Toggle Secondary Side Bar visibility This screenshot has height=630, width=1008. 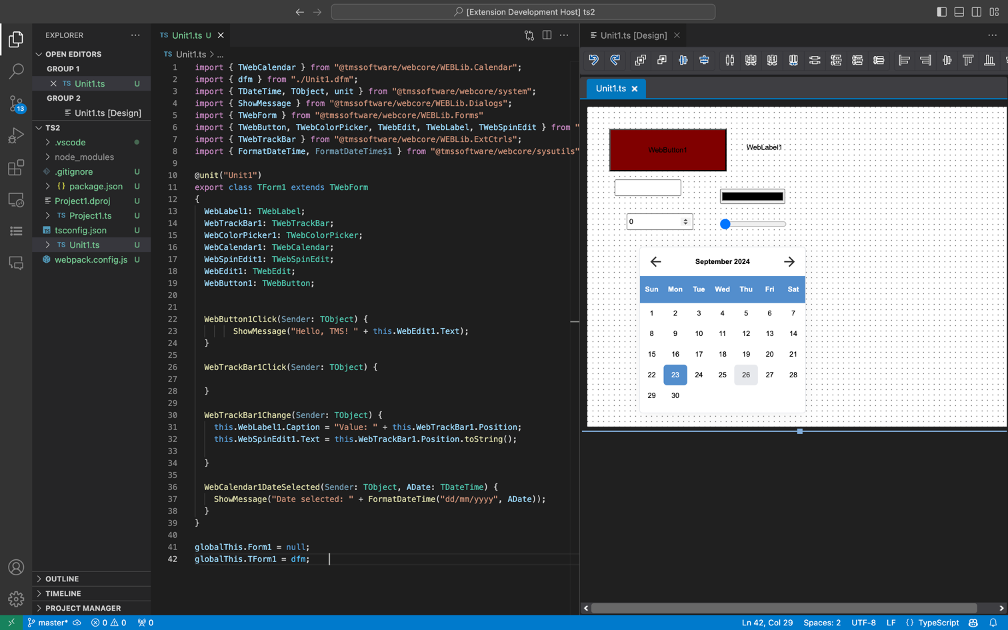click(976, 12)
